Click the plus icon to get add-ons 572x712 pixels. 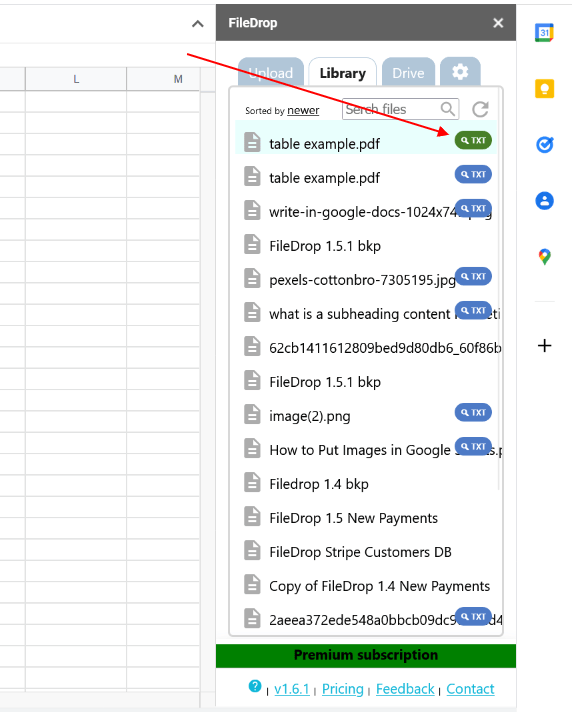coord(544,346)
